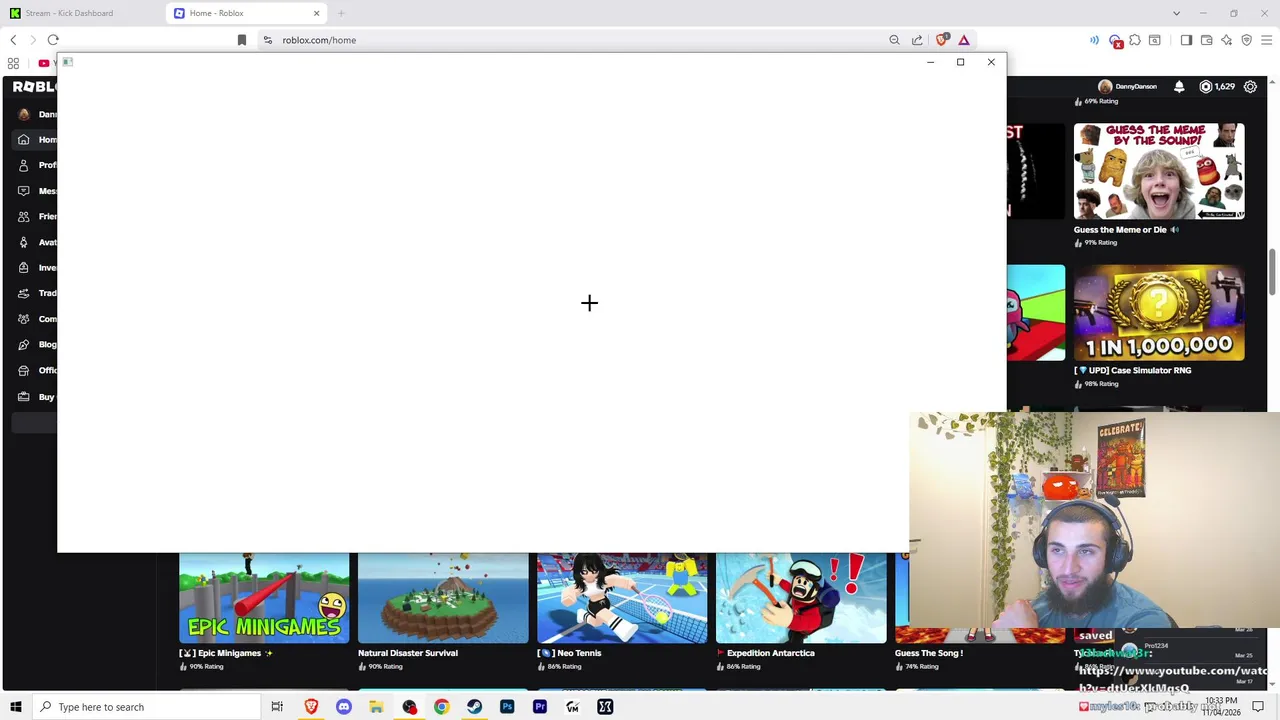
Task: Open Photoshop from the taskbar
Action: (x=507, y=707)
